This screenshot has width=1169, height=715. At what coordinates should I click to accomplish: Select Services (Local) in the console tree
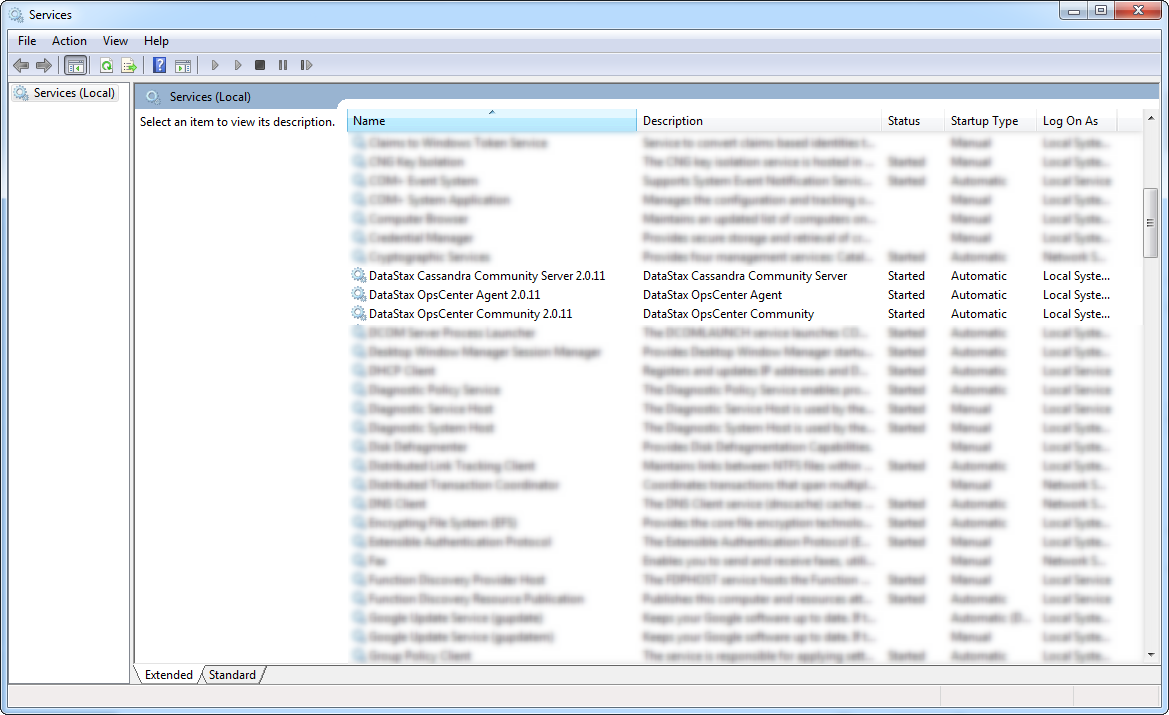[74, 93]
